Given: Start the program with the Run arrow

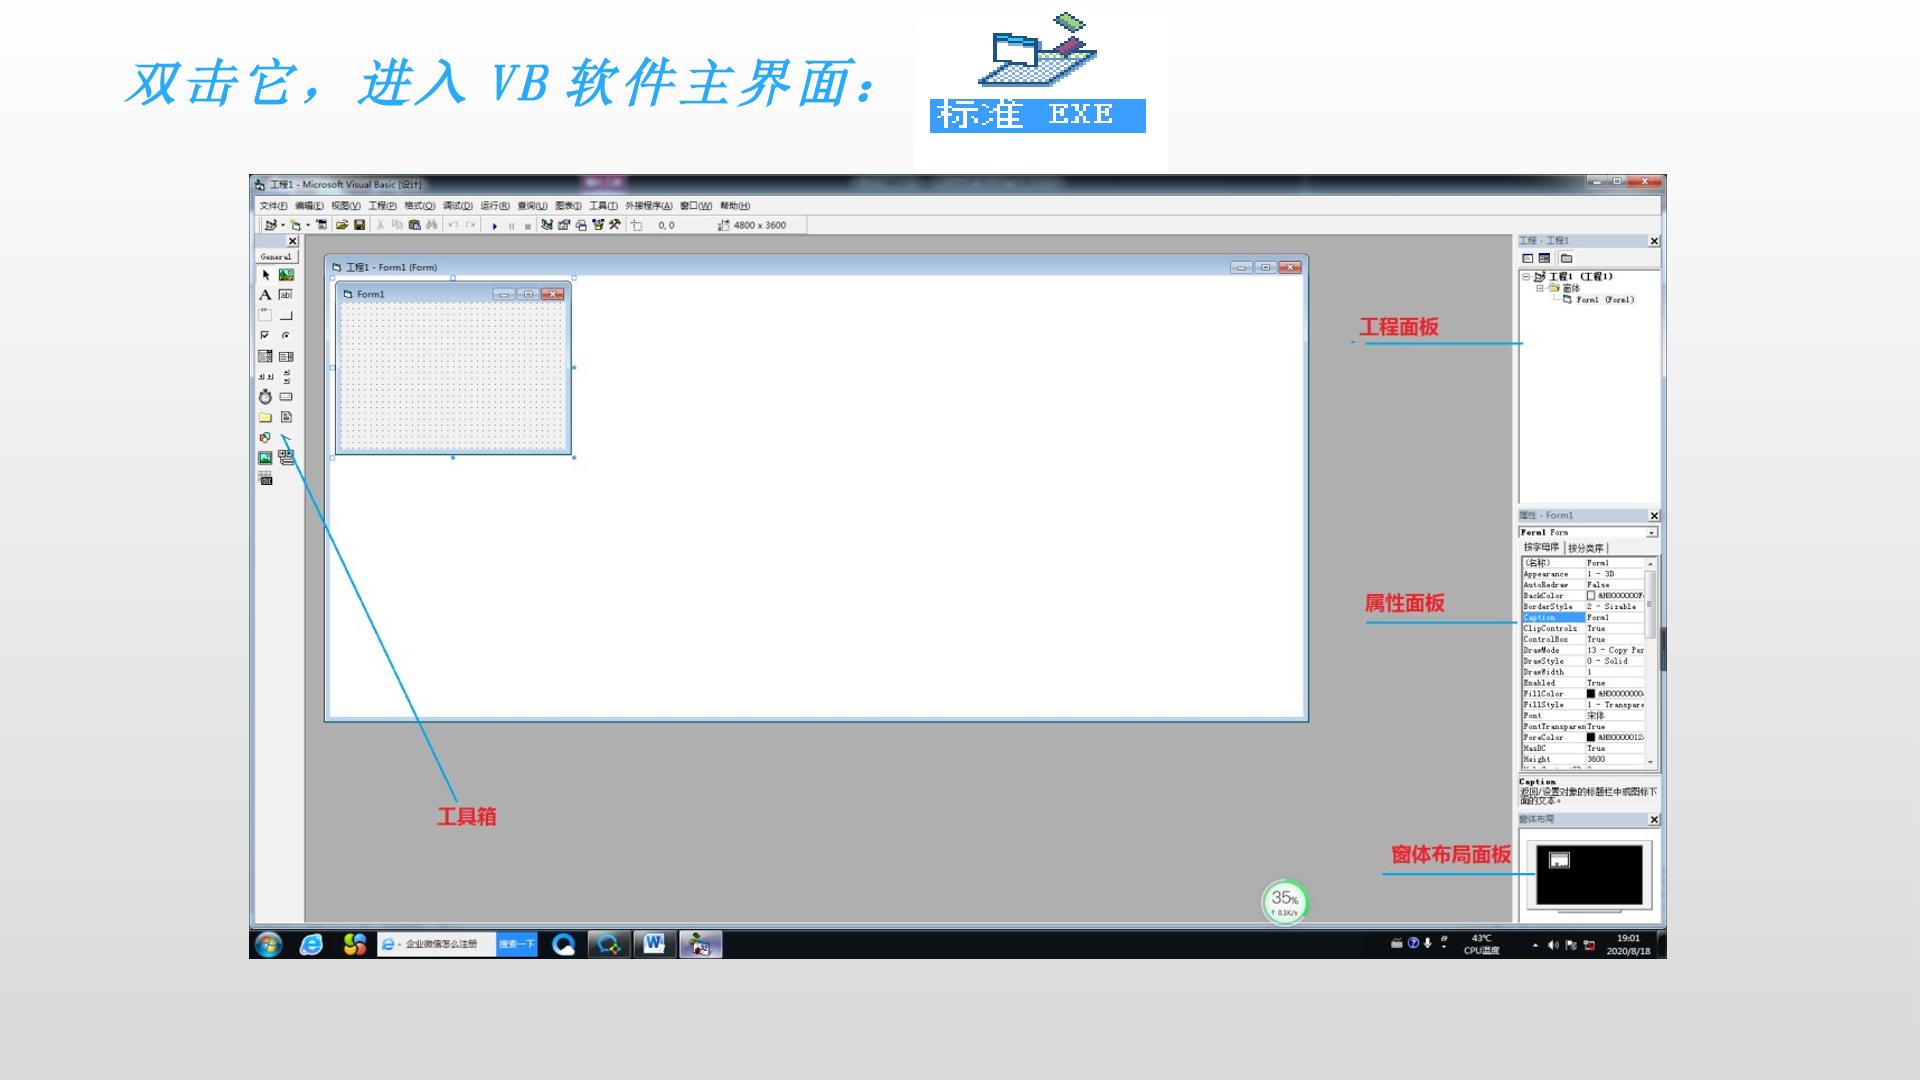Looking at the screenshot, I should pyautogui.click(x=495, y=226).
